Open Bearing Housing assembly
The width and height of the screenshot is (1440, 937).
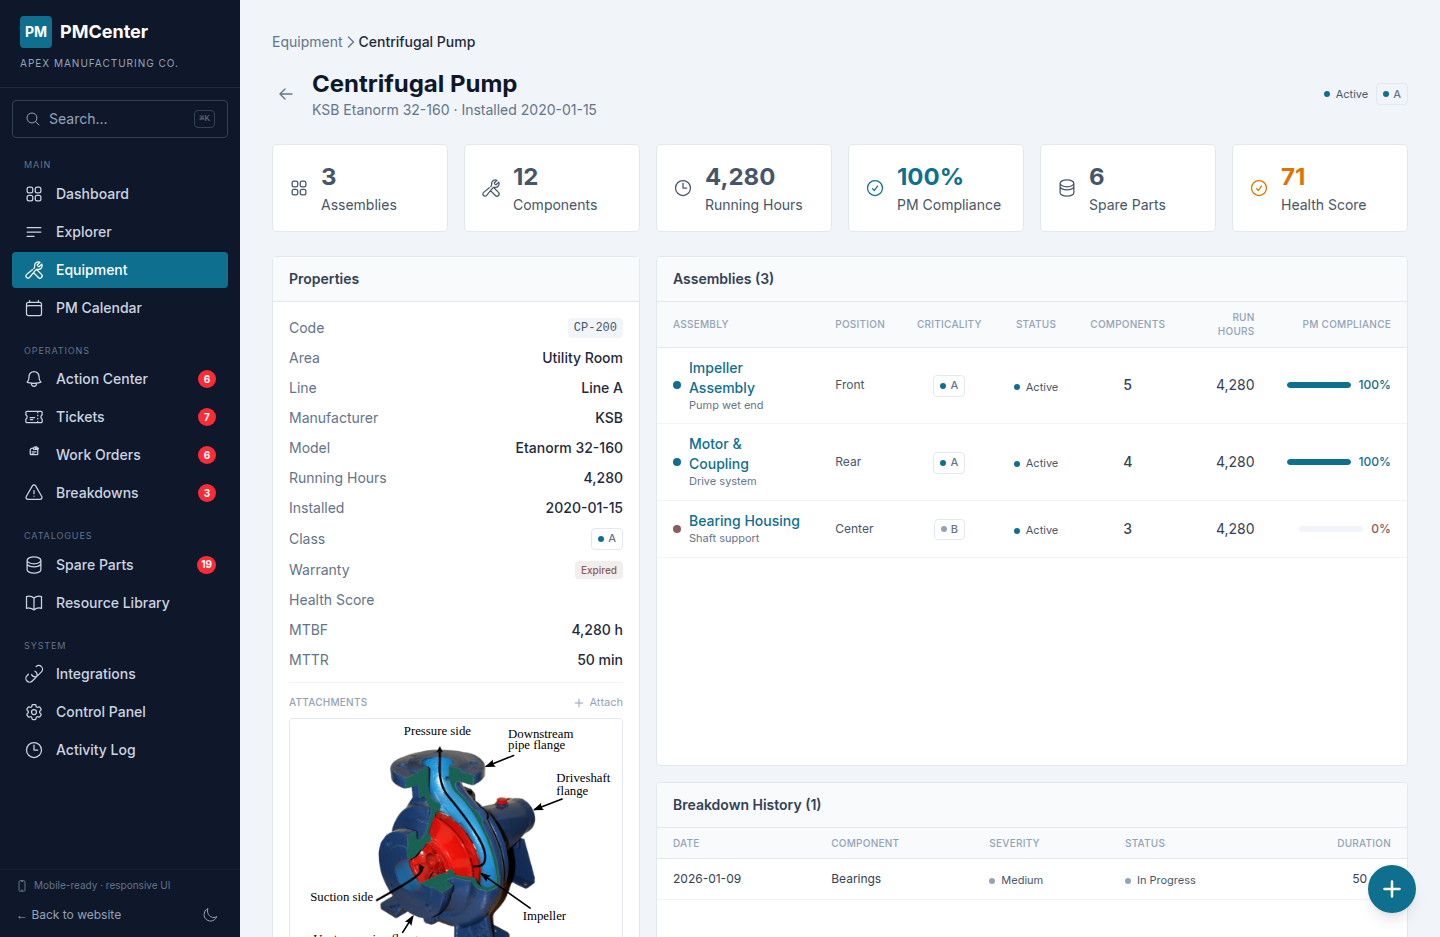click(744, 521)
